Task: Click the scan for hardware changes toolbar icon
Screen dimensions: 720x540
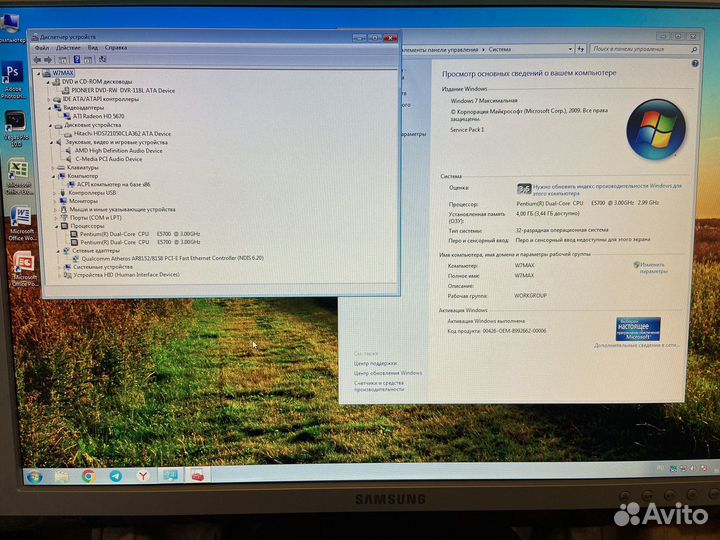Action: 102,60
